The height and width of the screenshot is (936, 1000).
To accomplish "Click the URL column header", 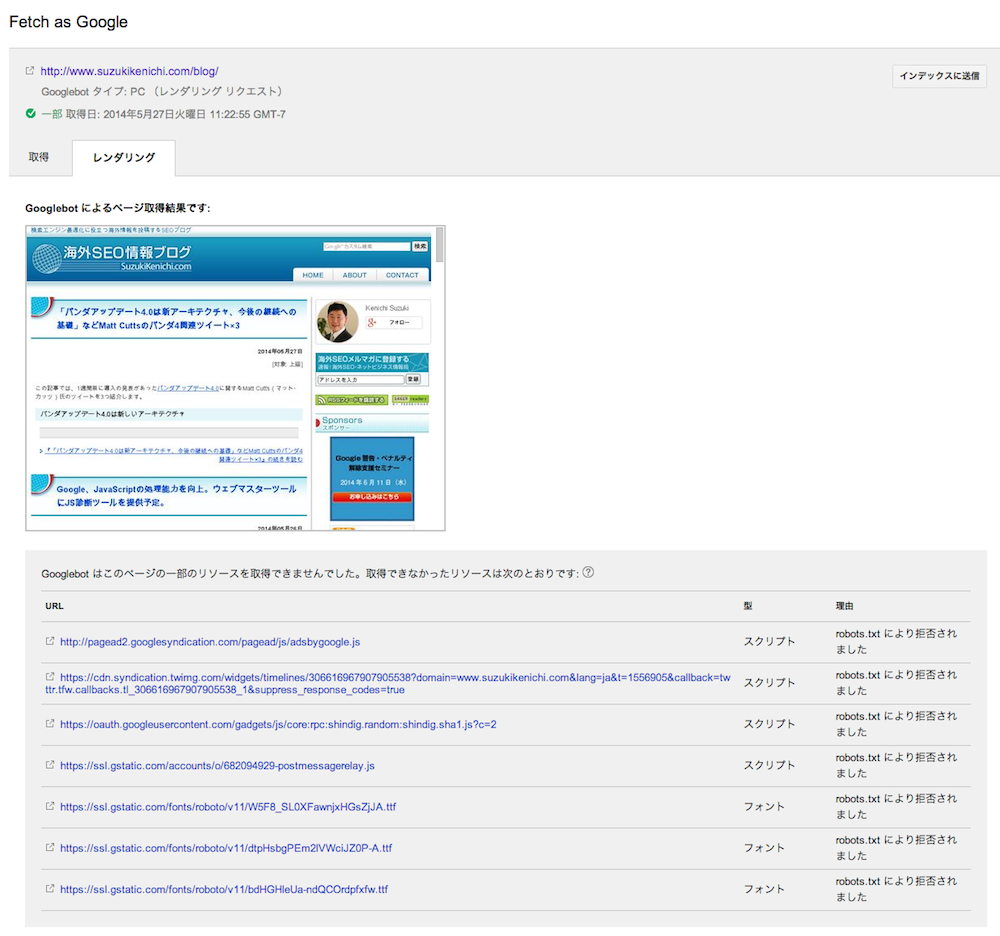I will [x=54, y=606].
